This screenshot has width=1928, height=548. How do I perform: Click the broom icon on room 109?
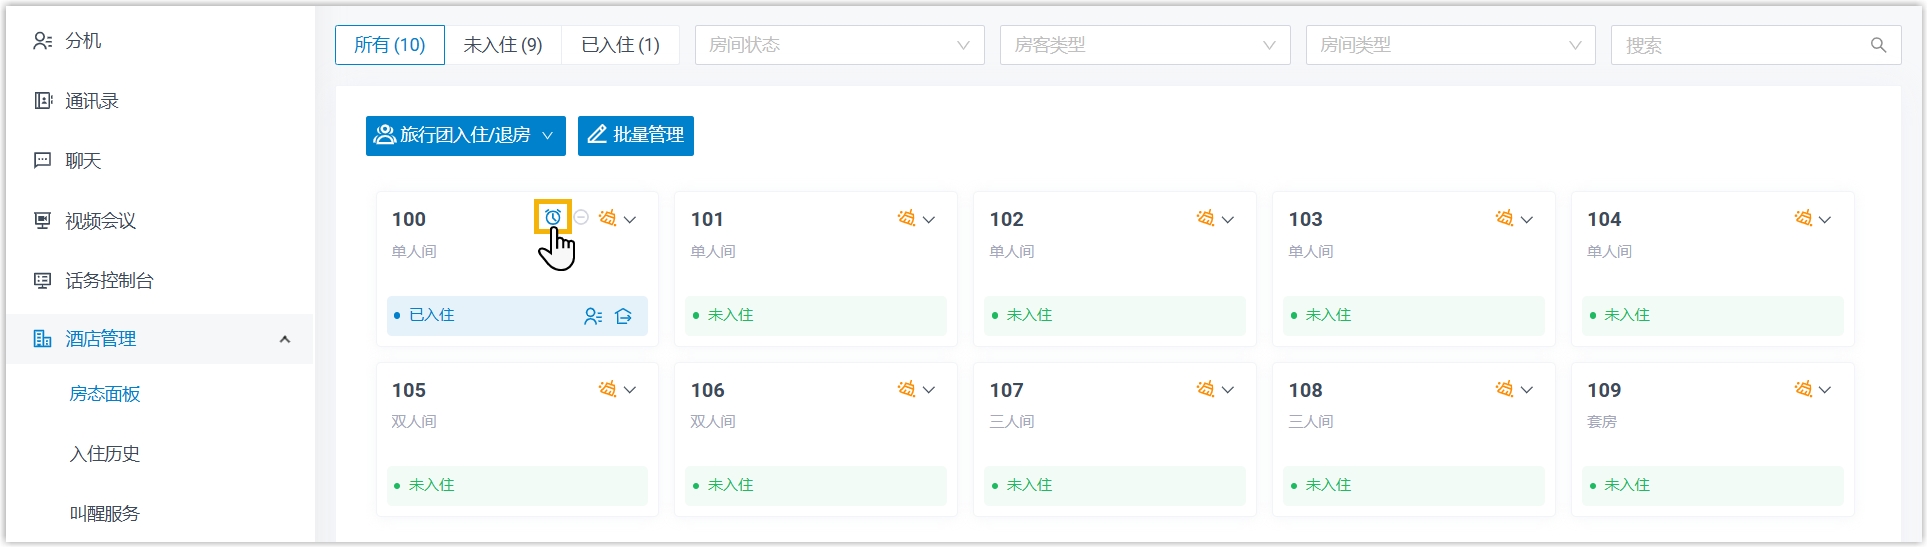coord(1803,388)
